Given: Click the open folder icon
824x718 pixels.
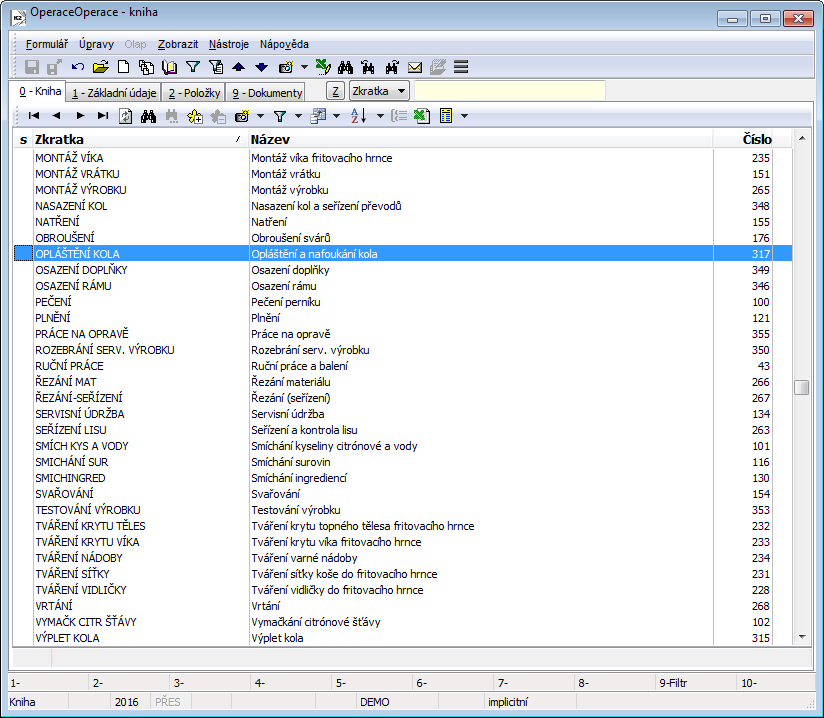Looking at the screenshot, I should (x=100, y=67).
